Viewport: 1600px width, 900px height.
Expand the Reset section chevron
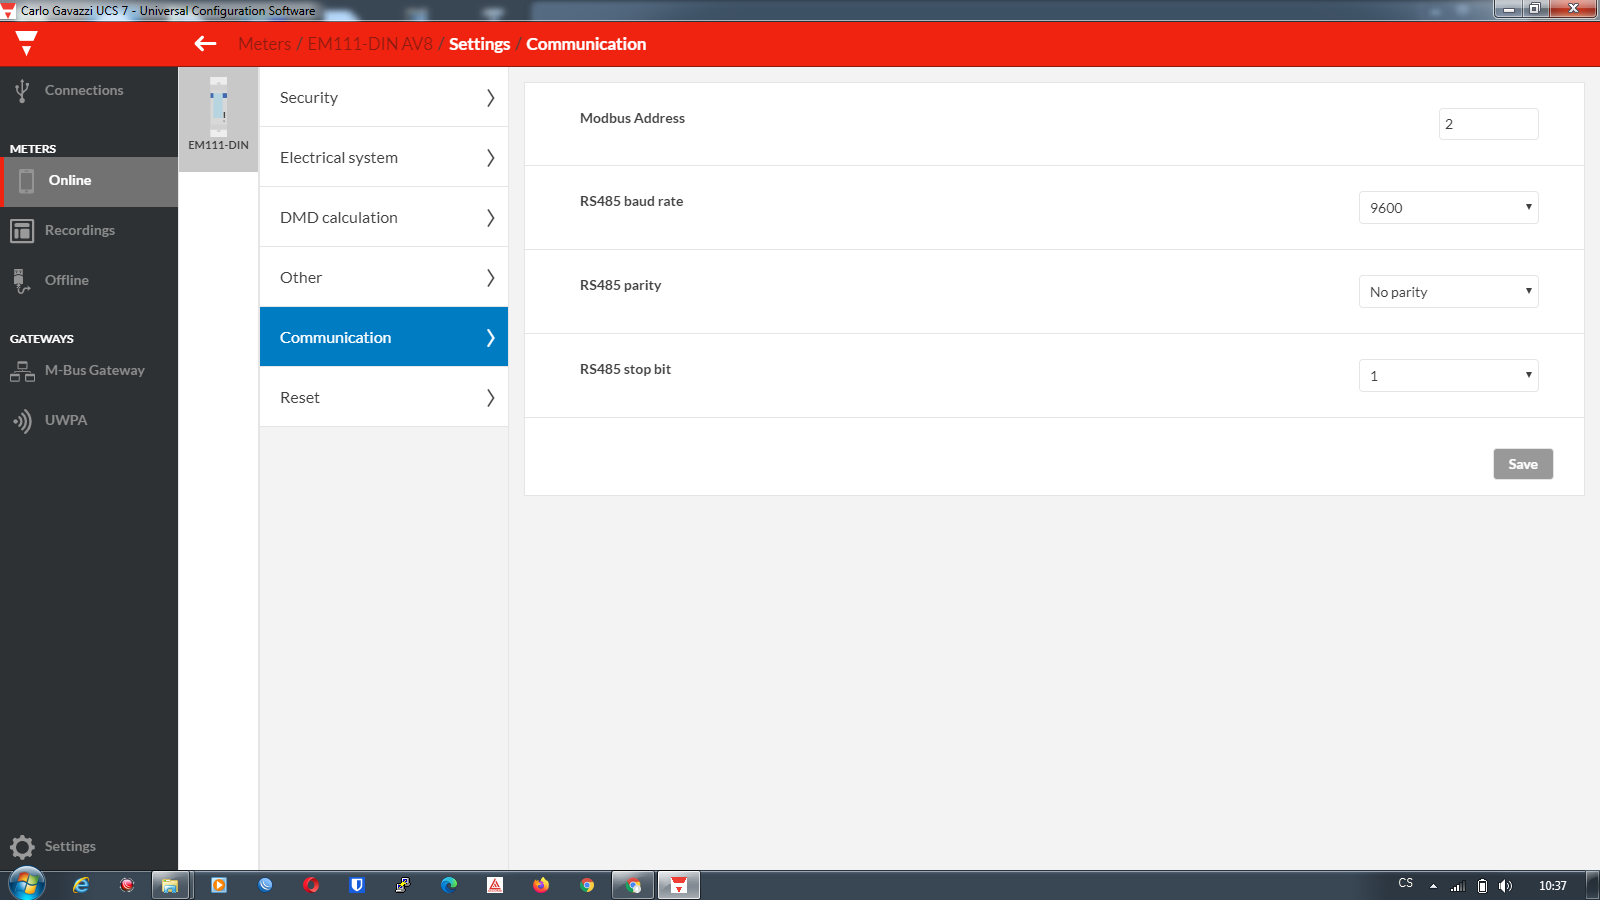coord(490,398)
